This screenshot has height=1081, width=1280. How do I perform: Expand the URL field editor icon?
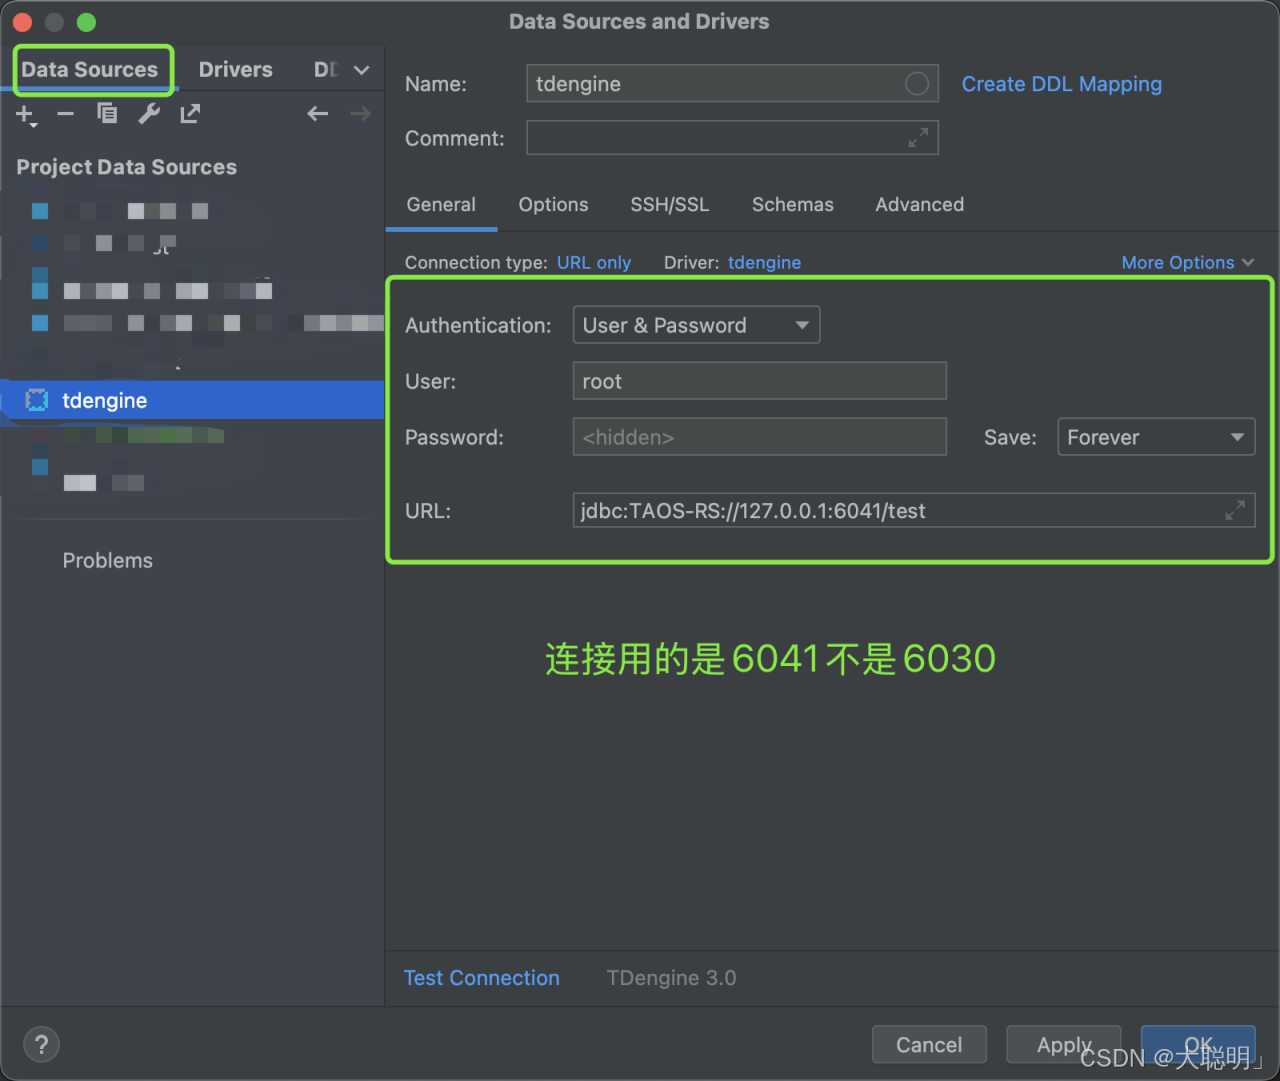1235,511
